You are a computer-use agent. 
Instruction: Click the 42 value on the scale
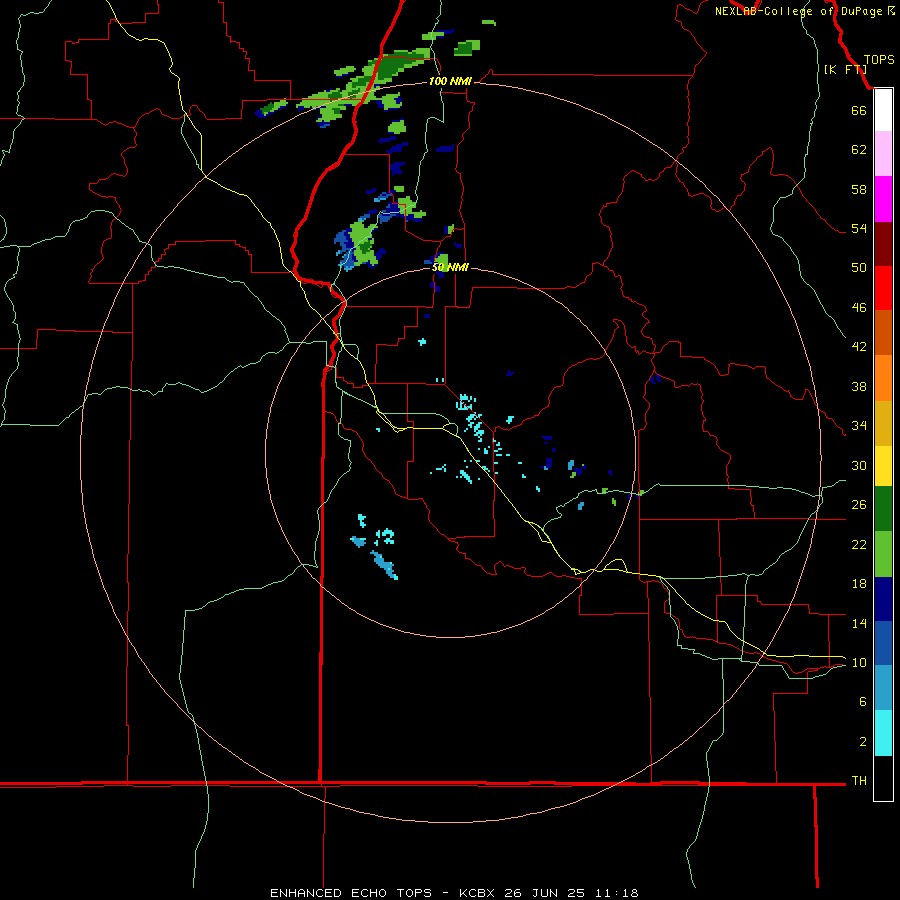[x=859, y=347]
